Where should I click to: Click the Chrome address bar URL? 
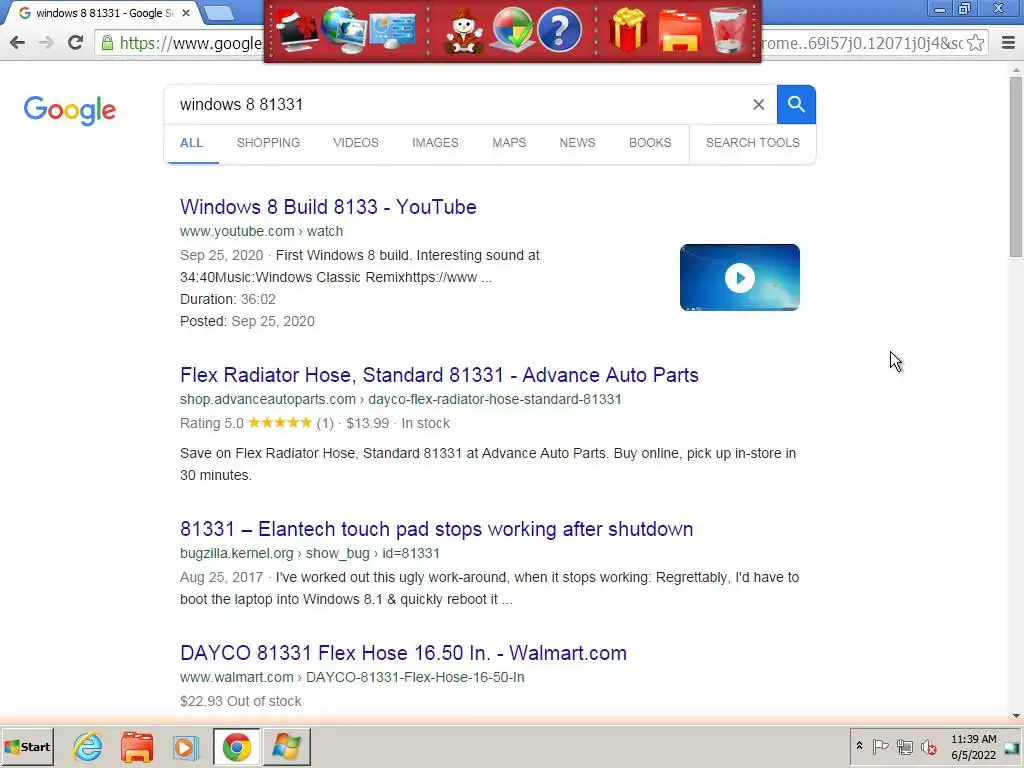190,43
